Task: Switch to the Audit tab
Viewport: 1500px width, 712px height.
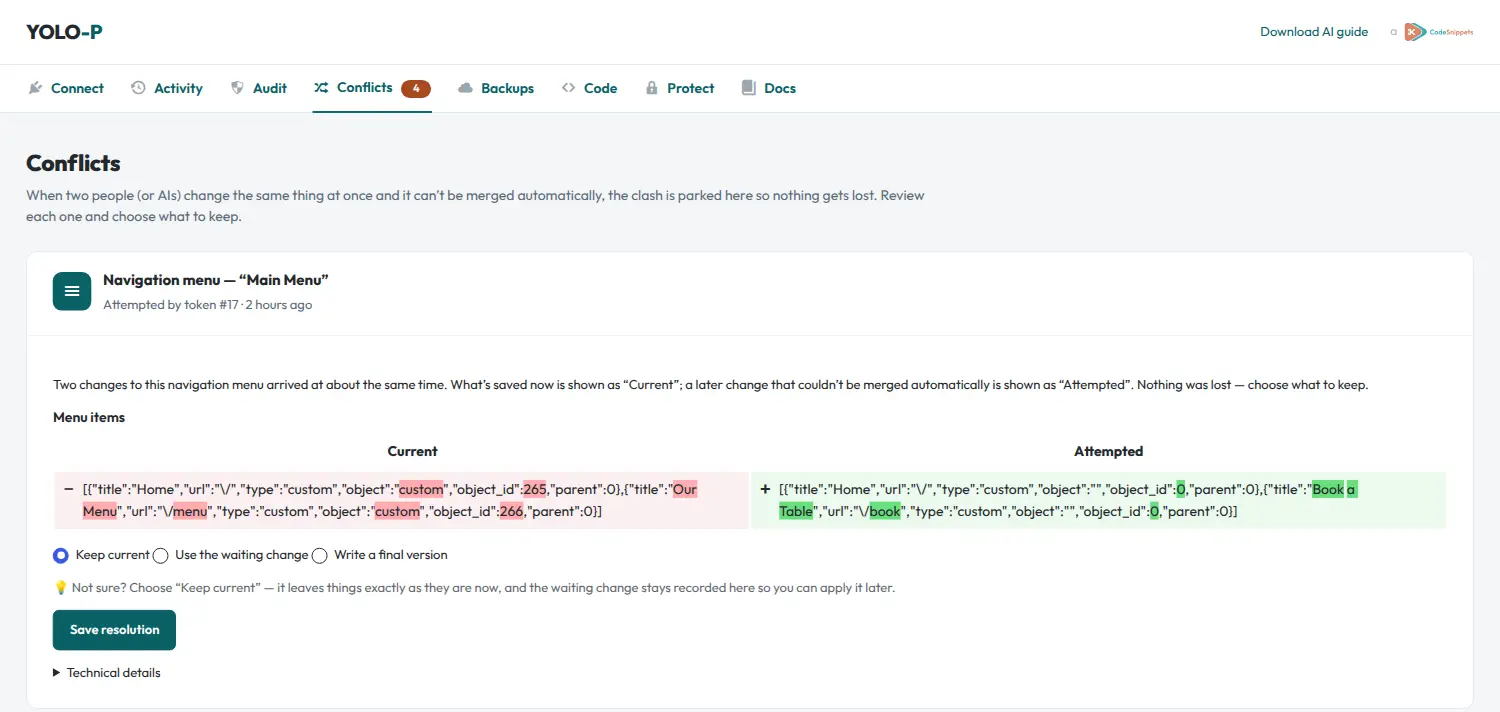Action: coord(259,88)
